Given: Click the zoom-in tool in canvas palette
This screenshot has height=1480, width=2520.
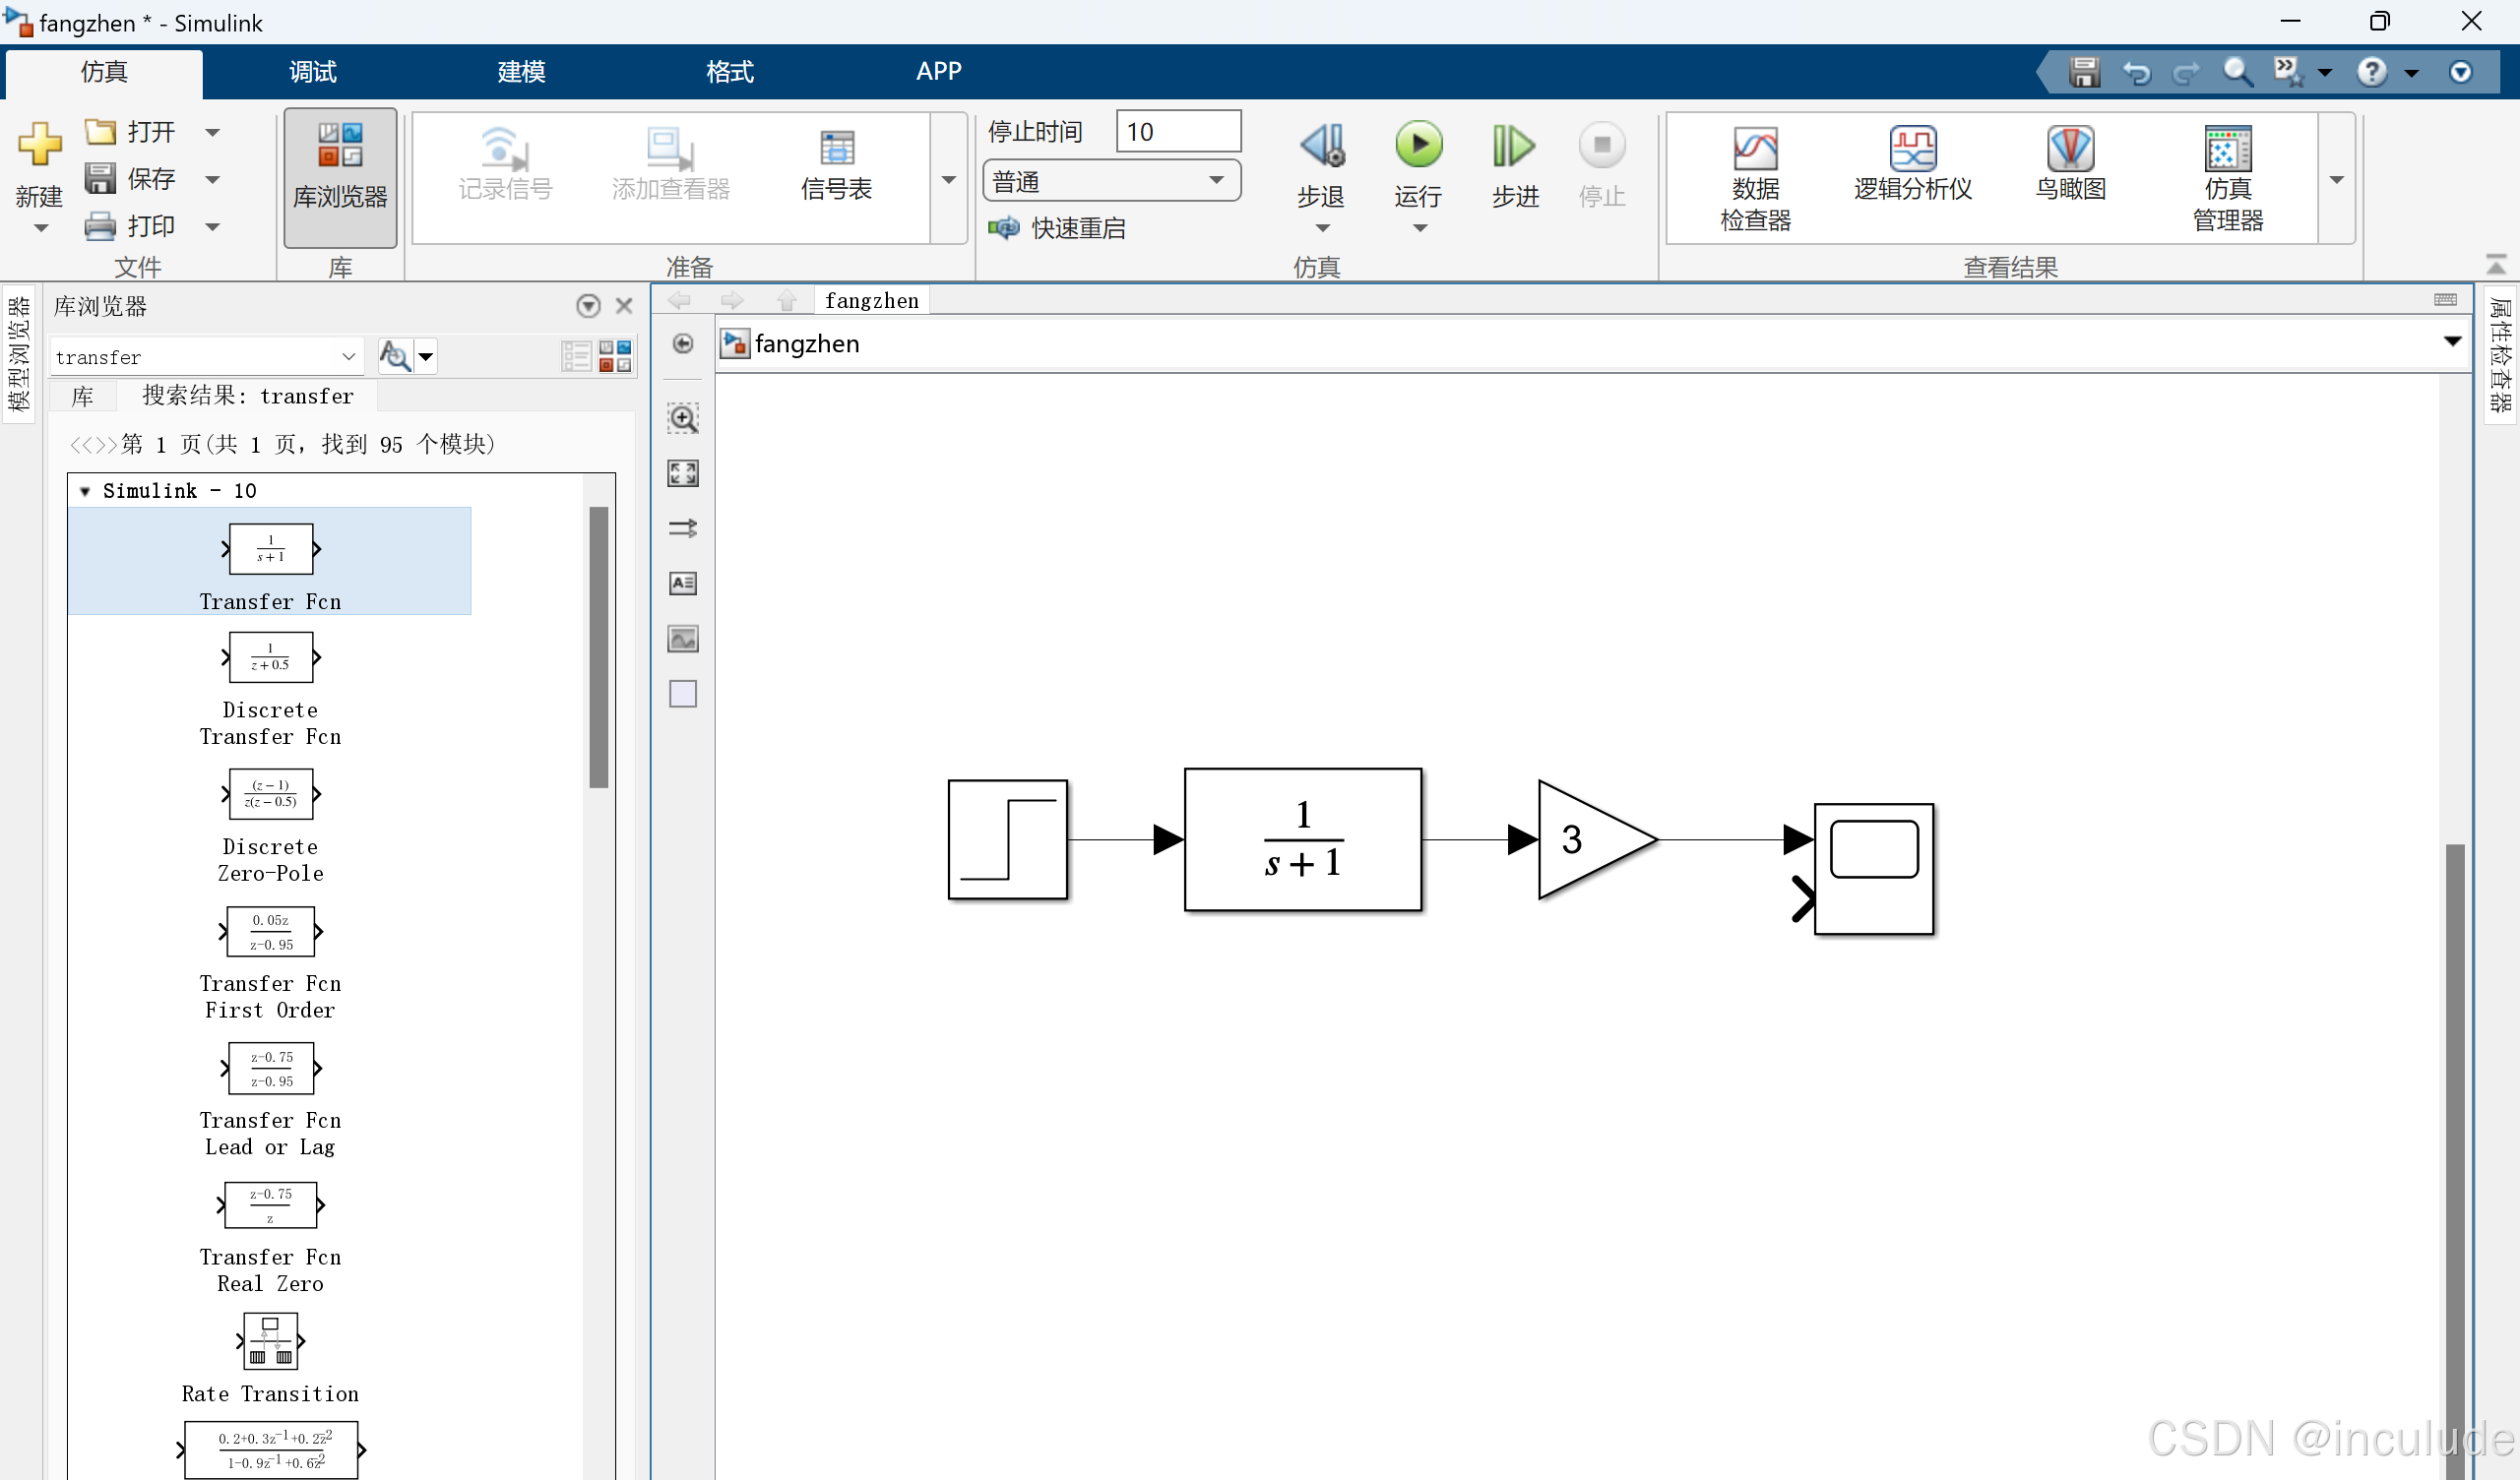Looking at the screenshot, I should point(683,418).
